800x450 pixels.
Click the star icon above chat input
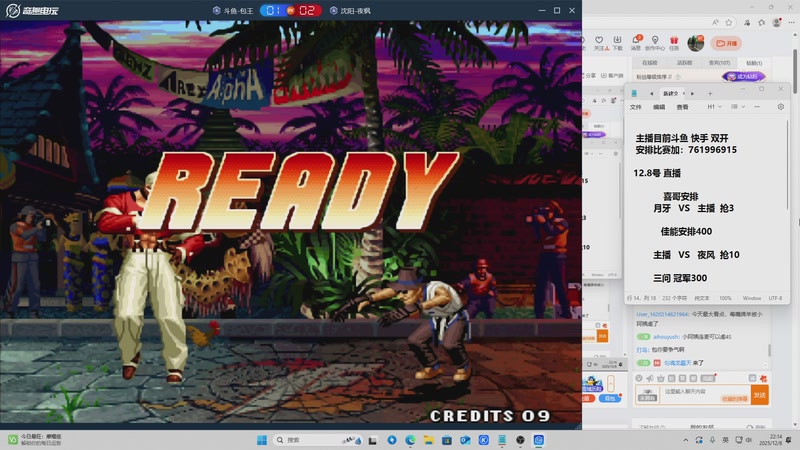point(661,378)
